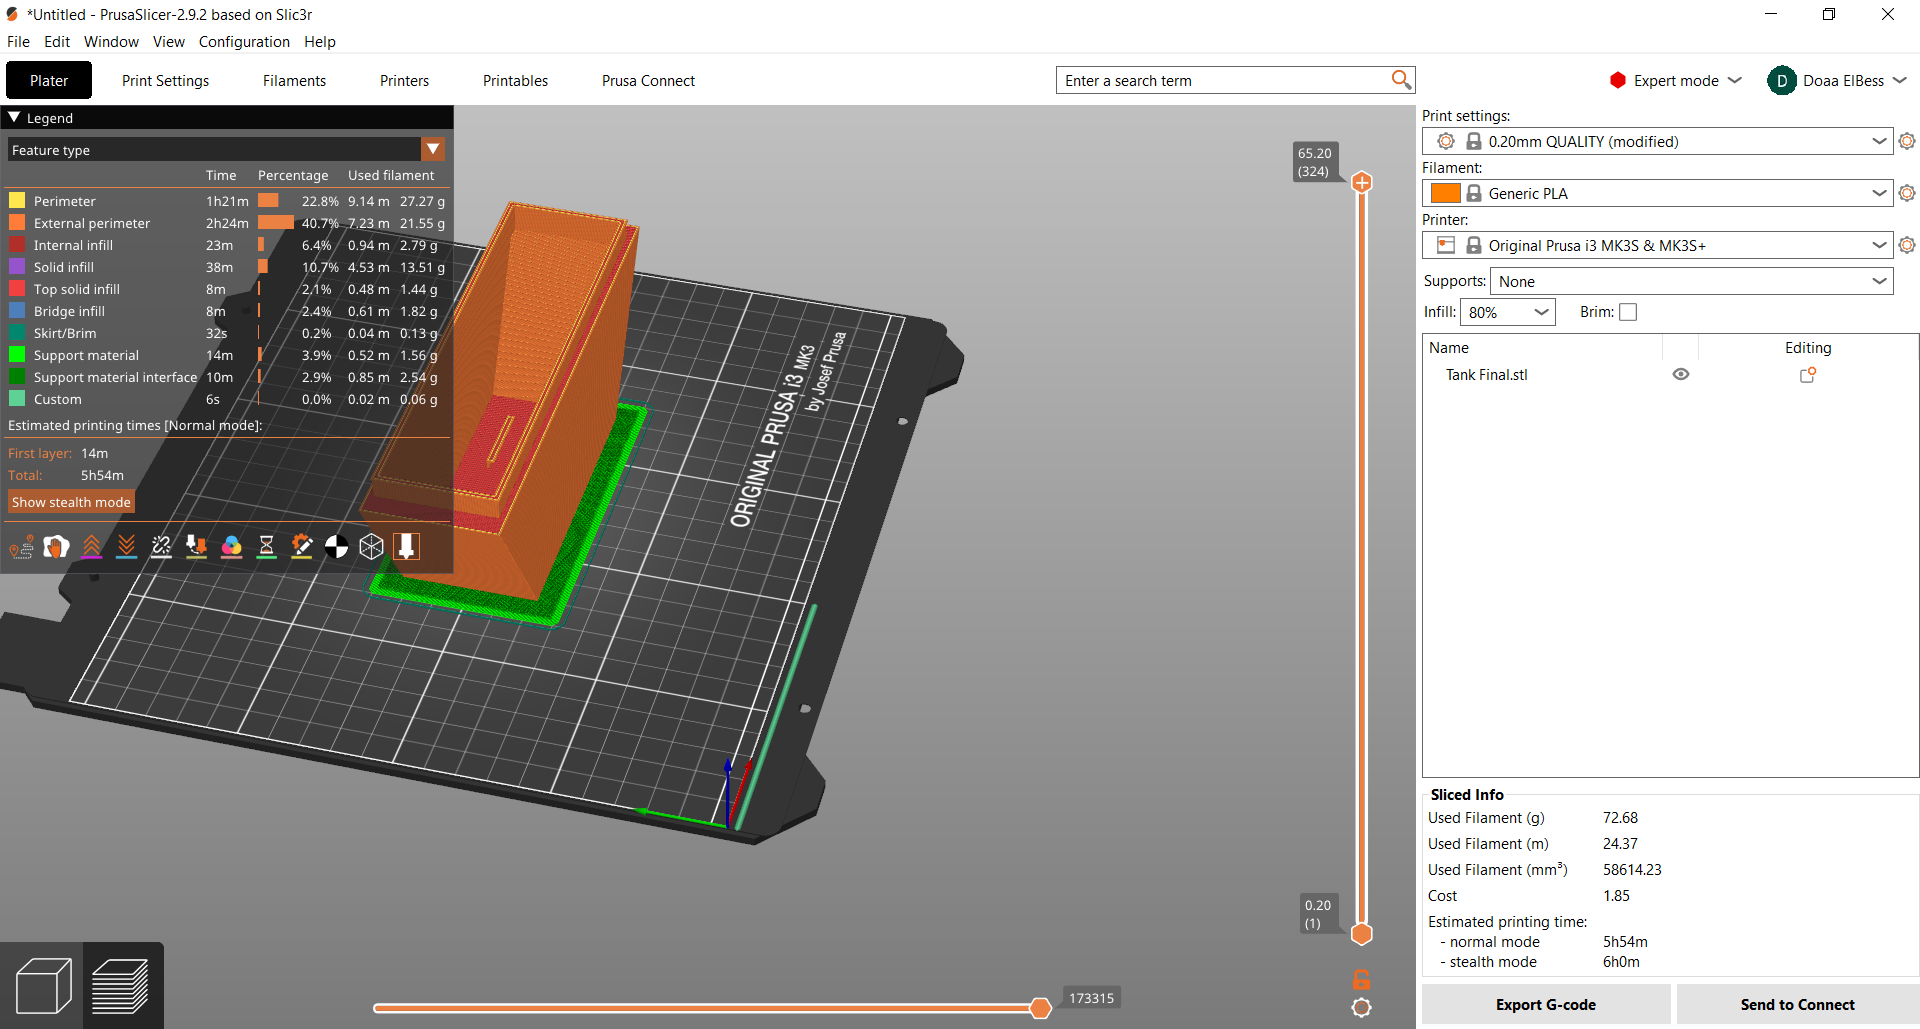Click Send to Connect button
Image resolution: width=1920 pixels, height=1029 pixels.
point(1797,1004)
